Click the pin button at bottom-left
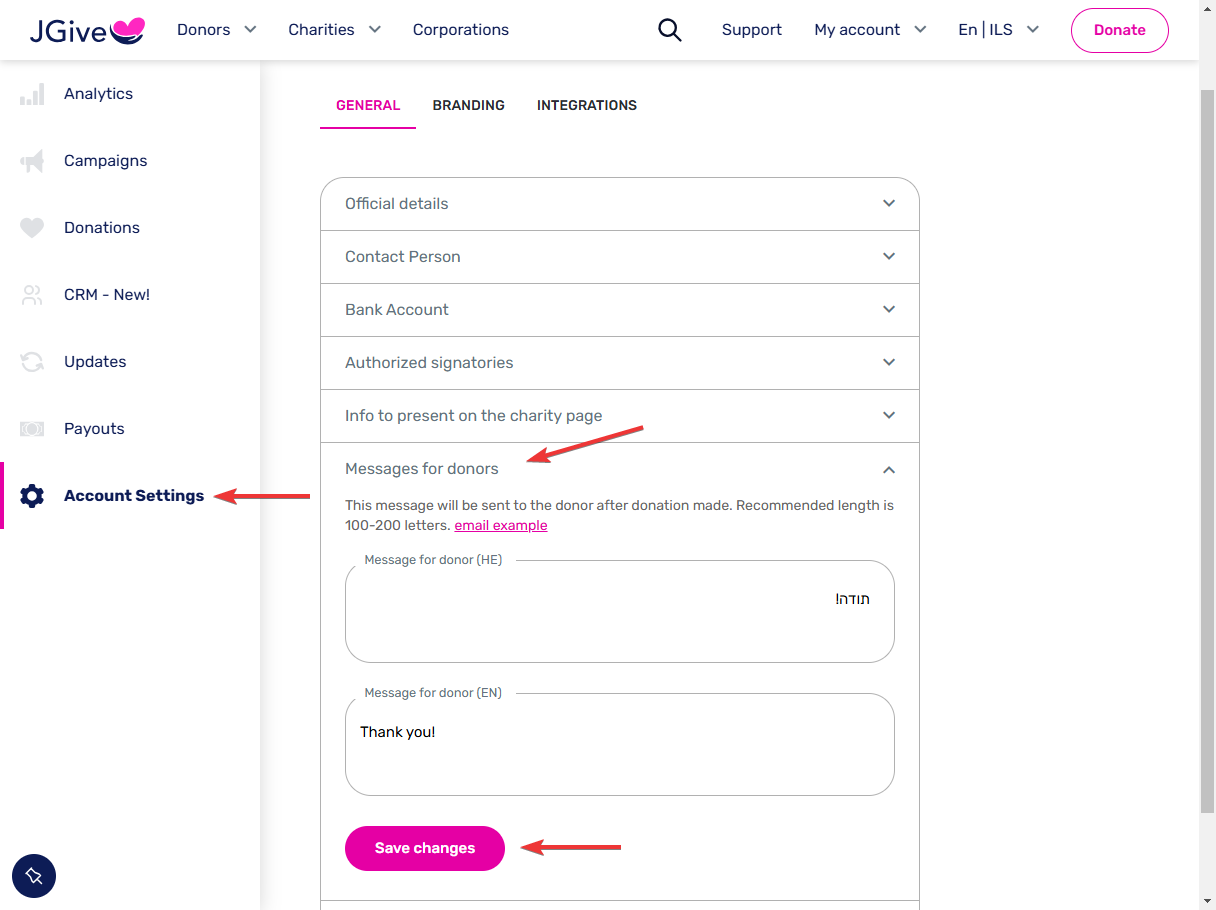The width and height of the screenshot is (1216, 910). (x=34, y=876)
